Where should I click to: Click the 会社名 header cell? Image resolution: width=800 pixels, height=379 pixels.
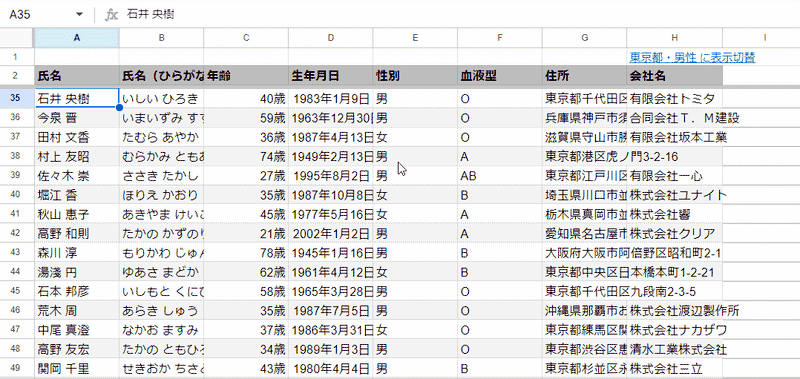pyautogui.click(x=674, y=76)
